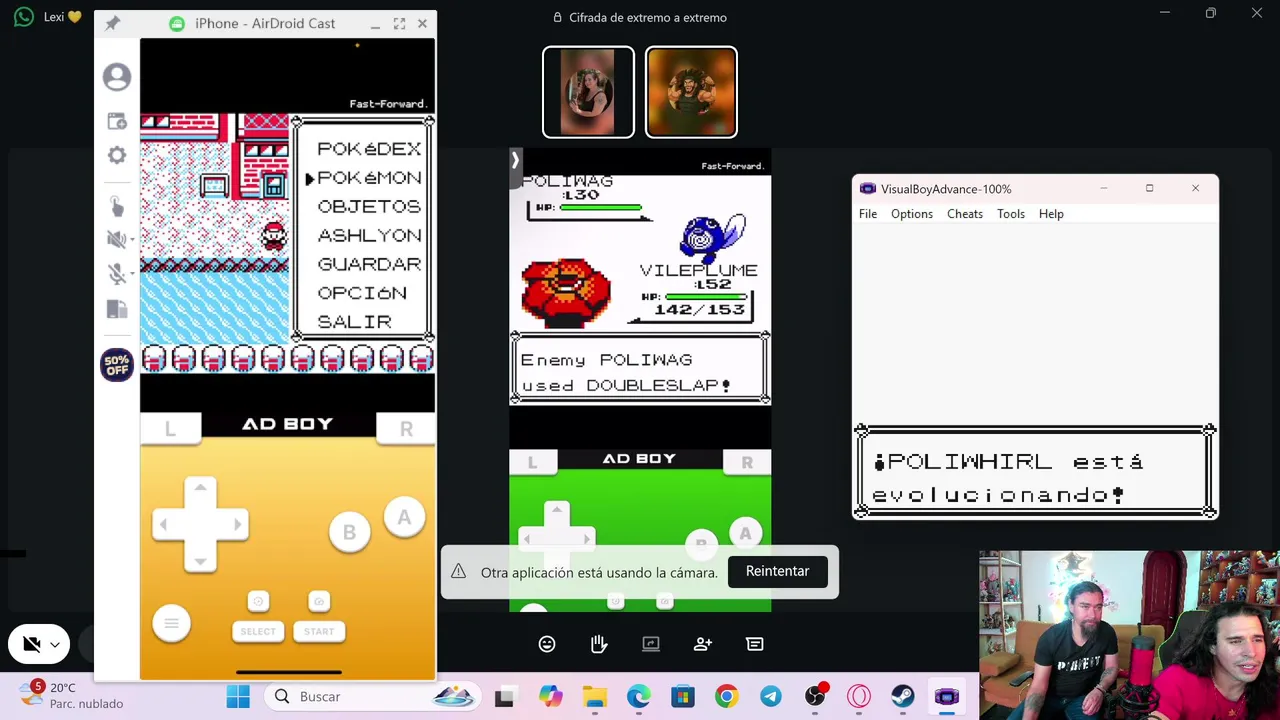The width and height of the screenshot is (1280, 720).
Task: Select OPCIóN in the game menu
Action: tap(362, 294)
